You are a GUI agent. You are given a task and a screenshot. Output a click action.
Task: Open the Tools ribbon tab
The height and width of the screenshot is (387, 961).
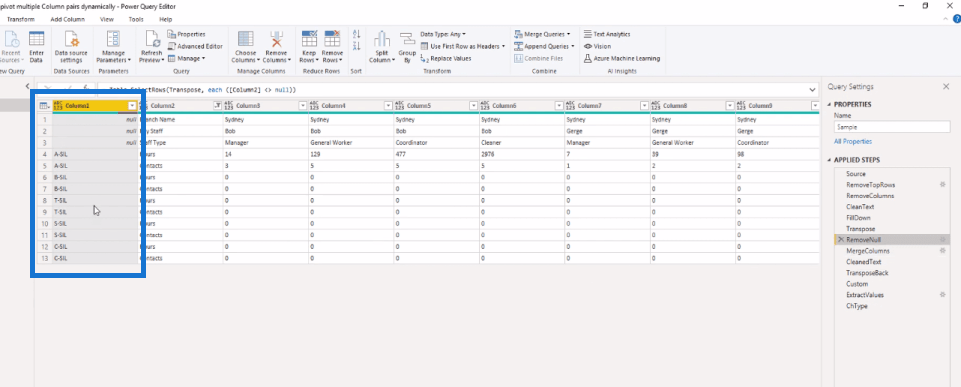coord(136,19)
